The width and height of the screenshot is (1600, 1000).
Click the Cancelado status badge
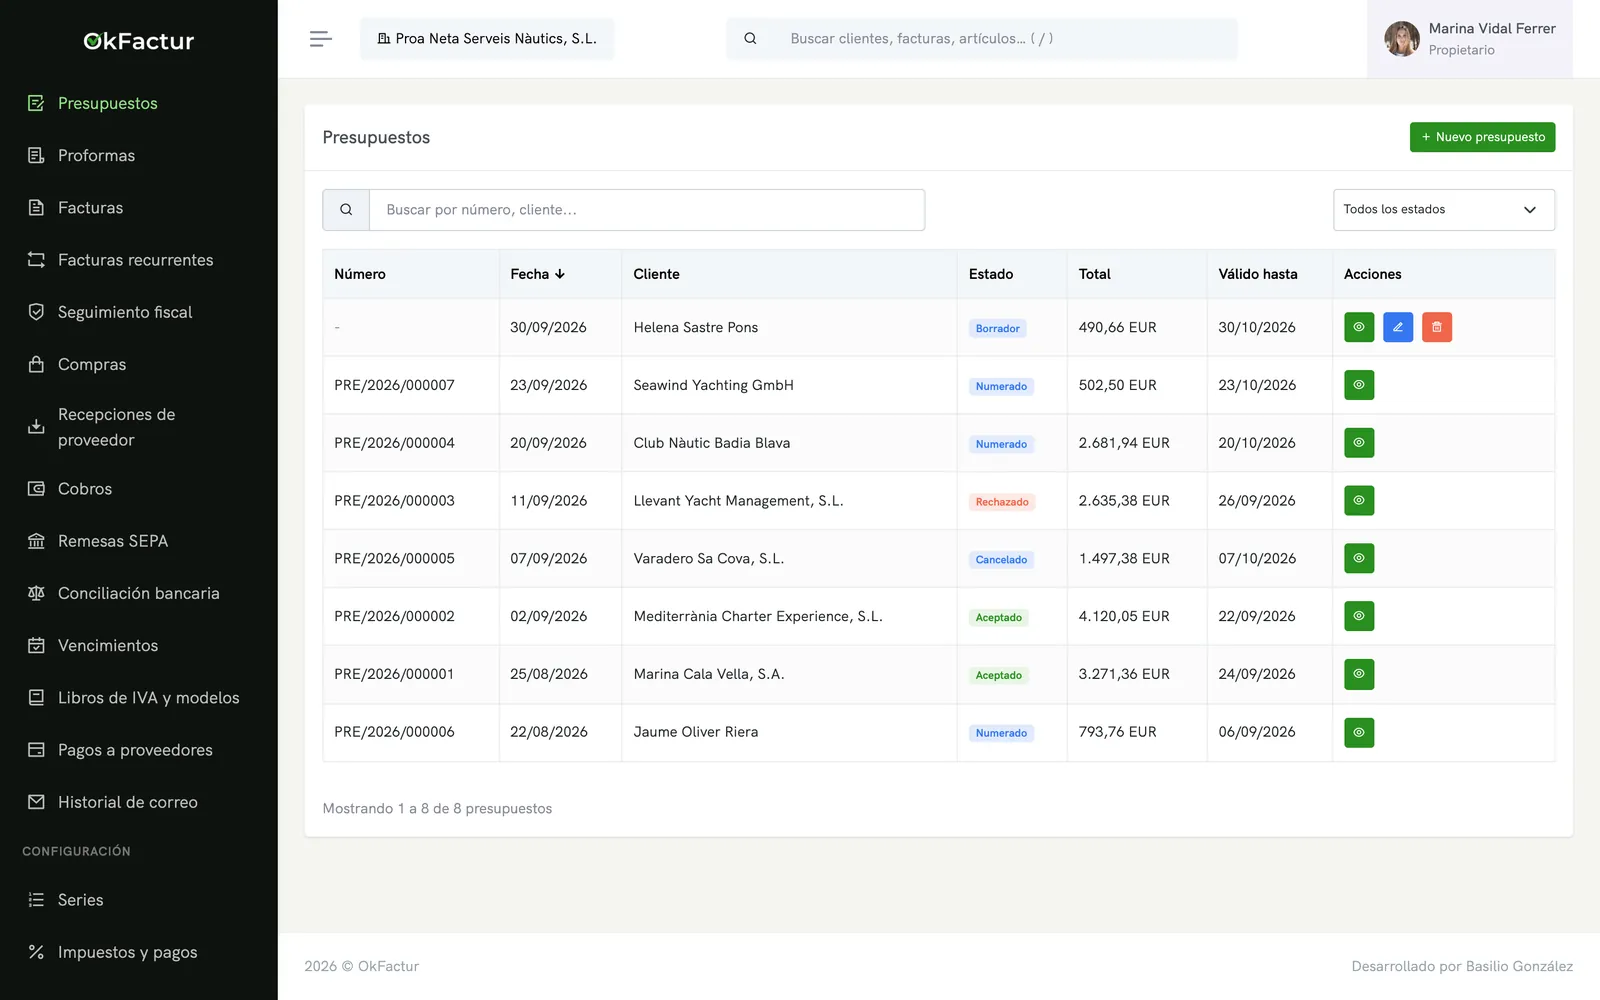click(x=1001, y=560)
